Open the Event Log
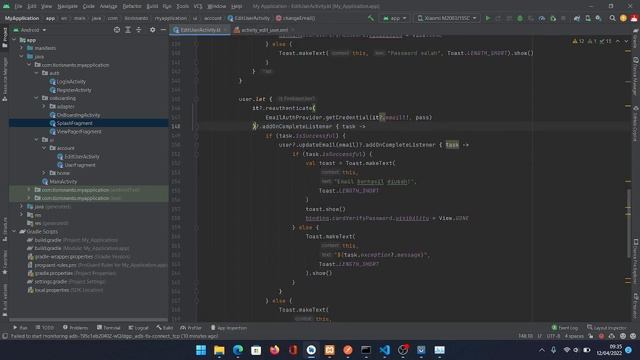 click(x=565, y=328)
